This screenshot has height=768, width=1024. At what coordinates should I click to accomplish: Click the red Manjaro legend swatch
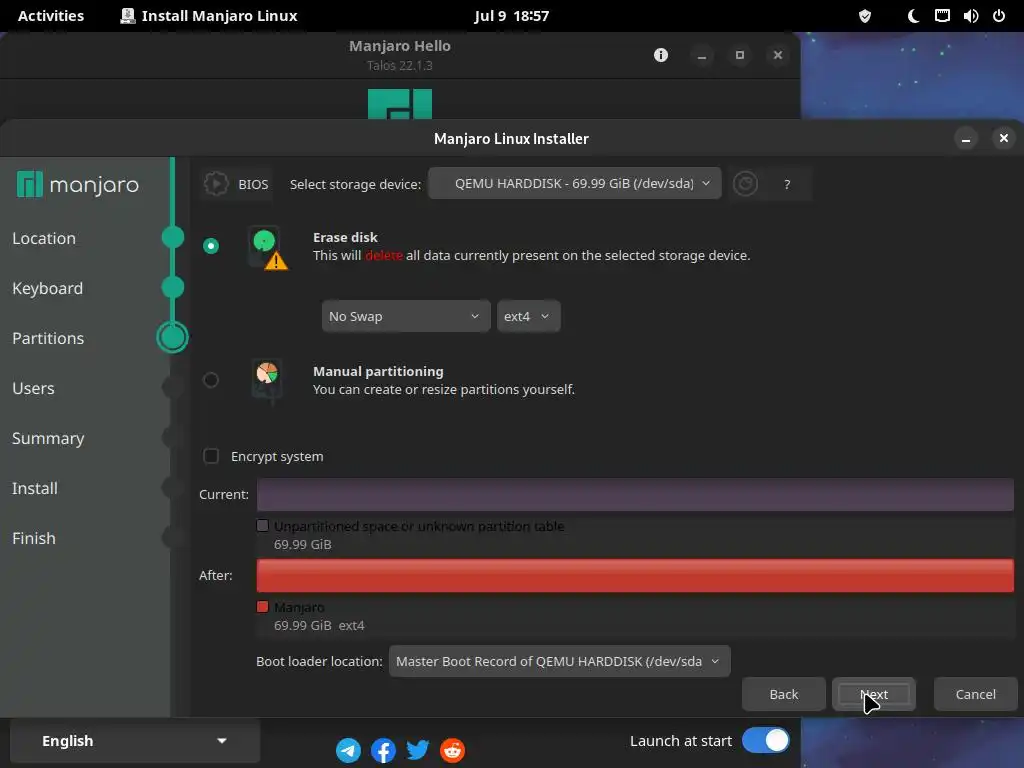click(263, 607)
